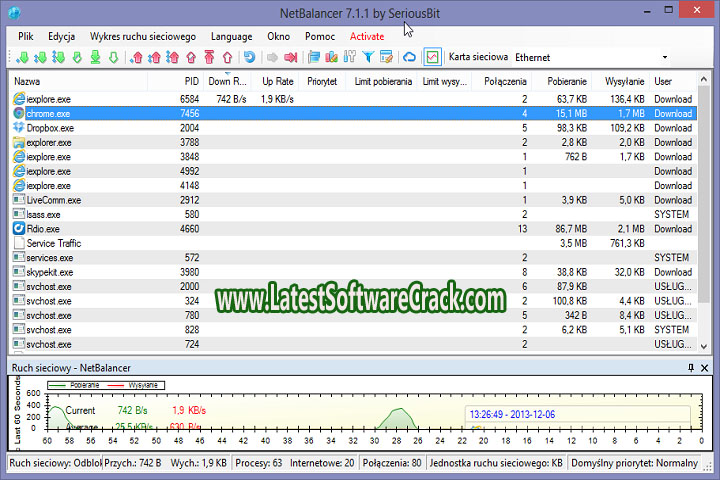Image resolution: width=720 pixels, height=480 pixels.
Task: Click the white hollow red upload arrow
Action: 227,57
